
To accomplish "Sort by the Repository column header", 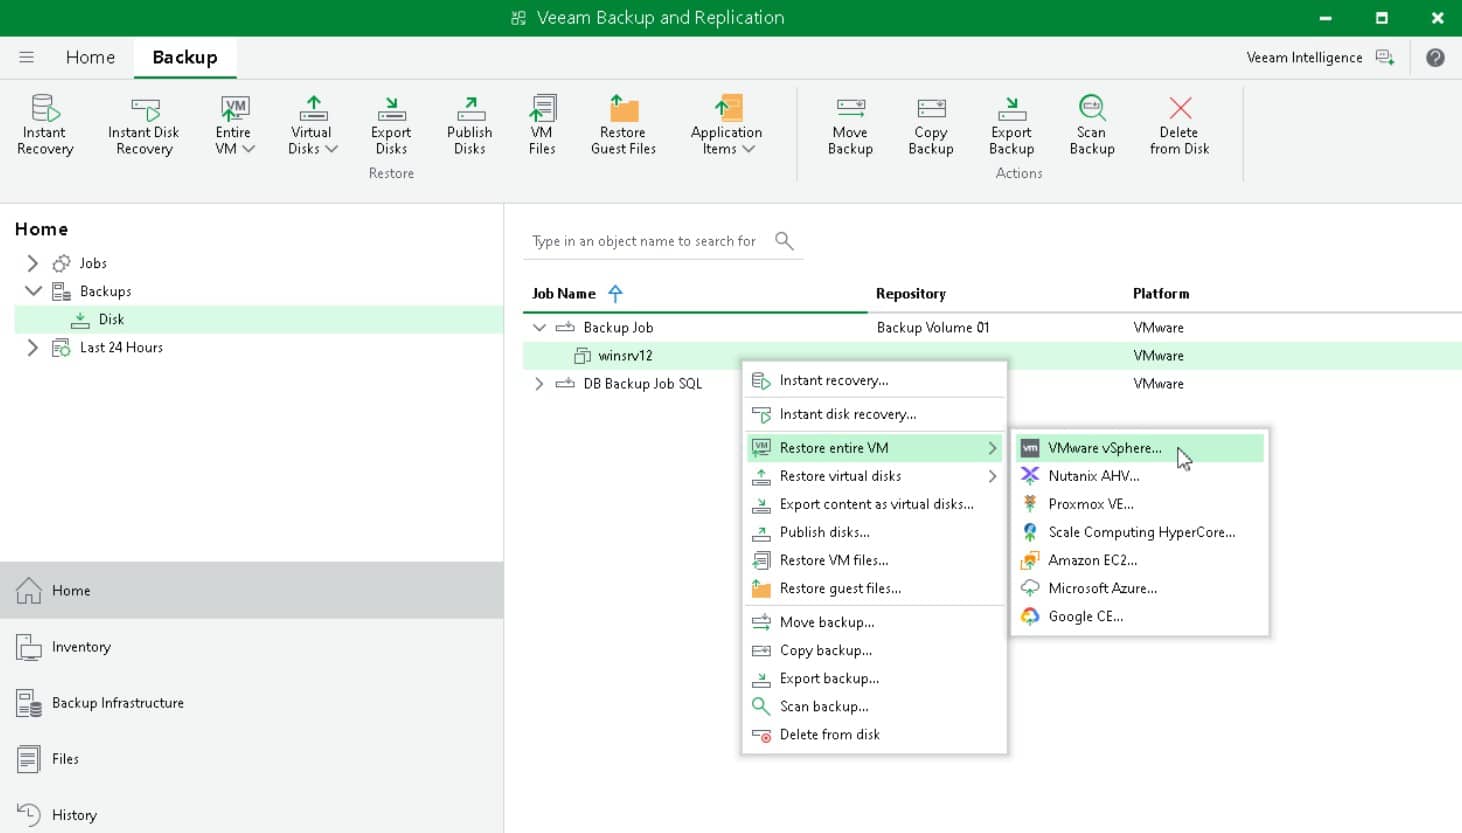I will coord(910,294).
